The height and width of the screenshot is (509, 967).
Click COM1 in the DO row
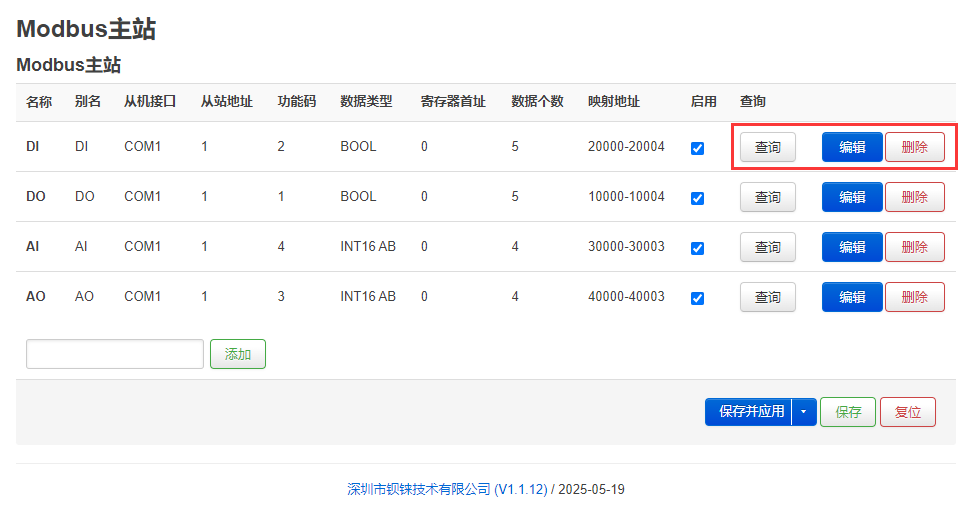pos(142,196)
